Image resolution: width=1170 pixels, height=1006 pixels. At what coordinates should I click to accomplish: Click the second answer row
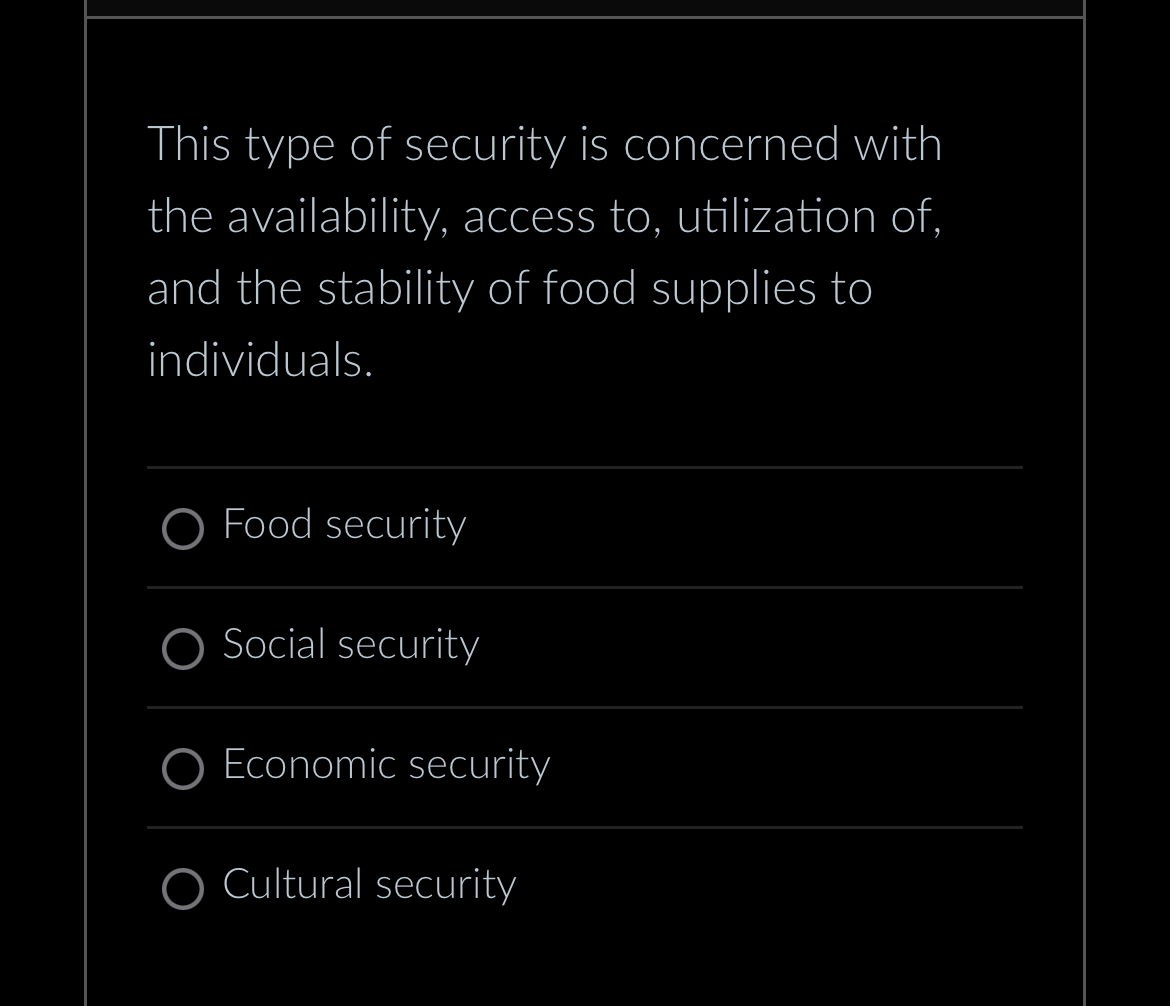(584, 647)
